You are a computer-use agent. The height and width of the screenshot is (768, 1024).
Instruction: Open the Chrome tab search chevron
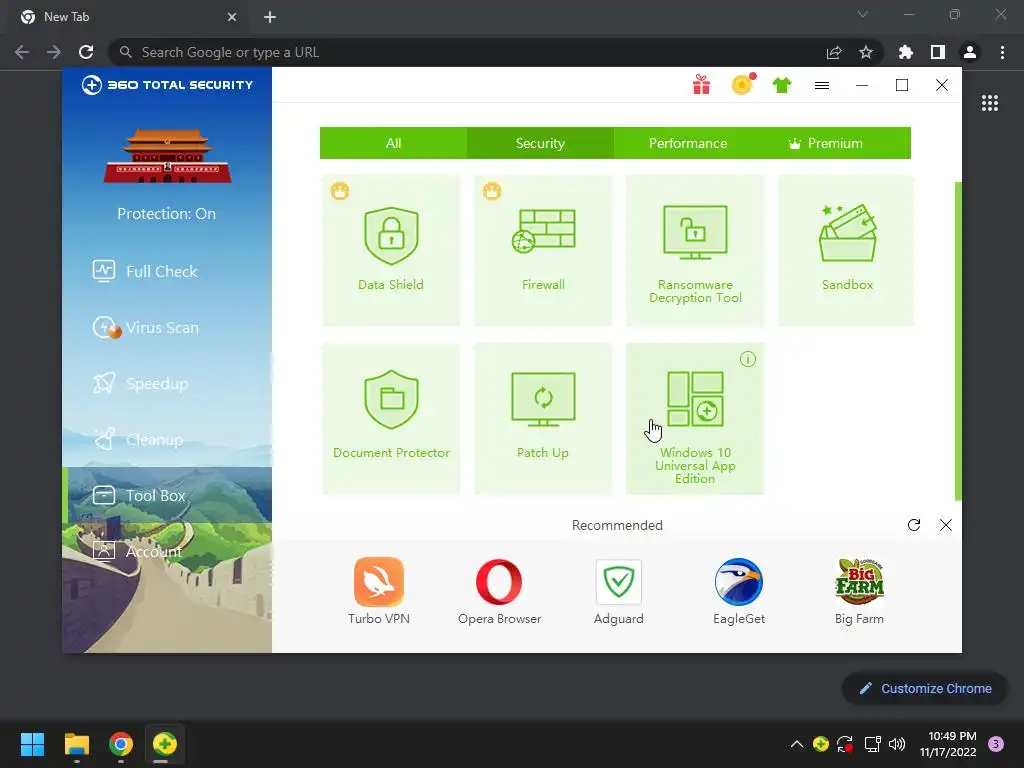(x=863, y=14)
